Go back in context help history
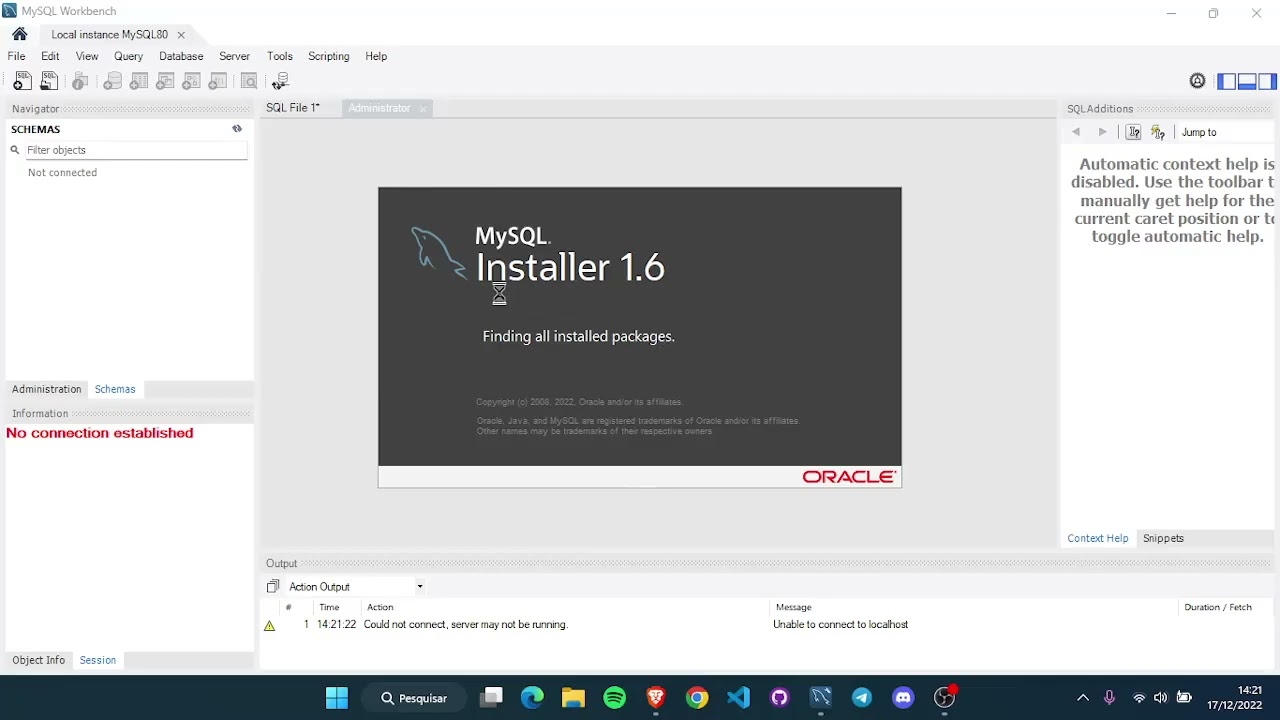 1076,132
